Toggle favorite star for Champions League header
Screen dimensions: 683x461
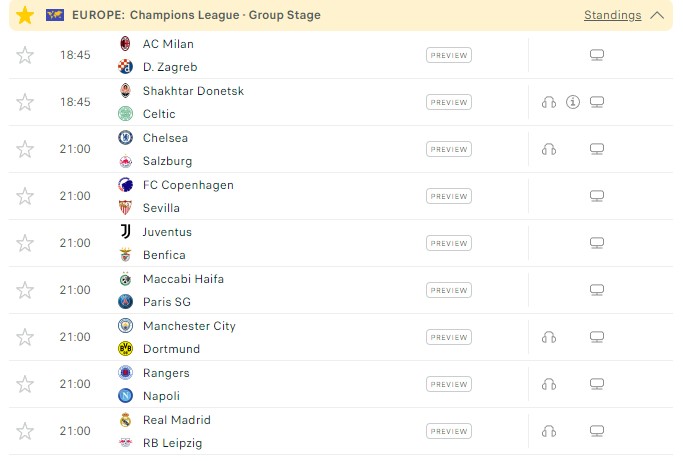point(25,15)
